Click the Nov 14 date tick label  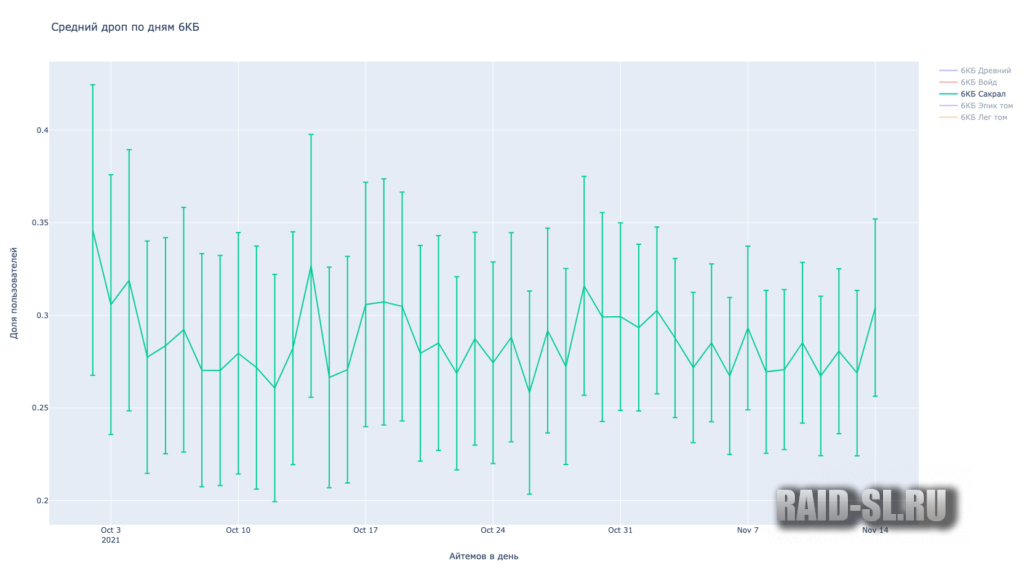(x=875, y=530)
